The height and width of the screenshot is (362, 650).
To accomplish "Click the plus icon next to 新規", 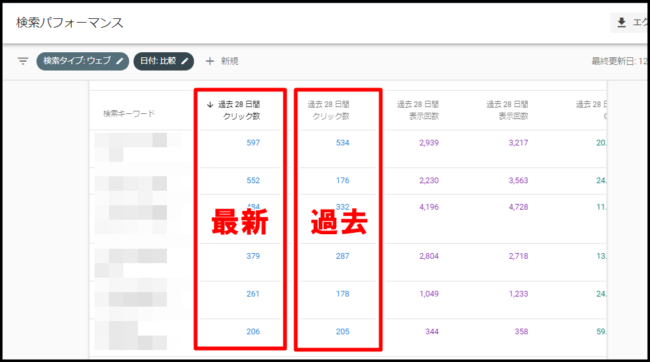I will [210, 61].
